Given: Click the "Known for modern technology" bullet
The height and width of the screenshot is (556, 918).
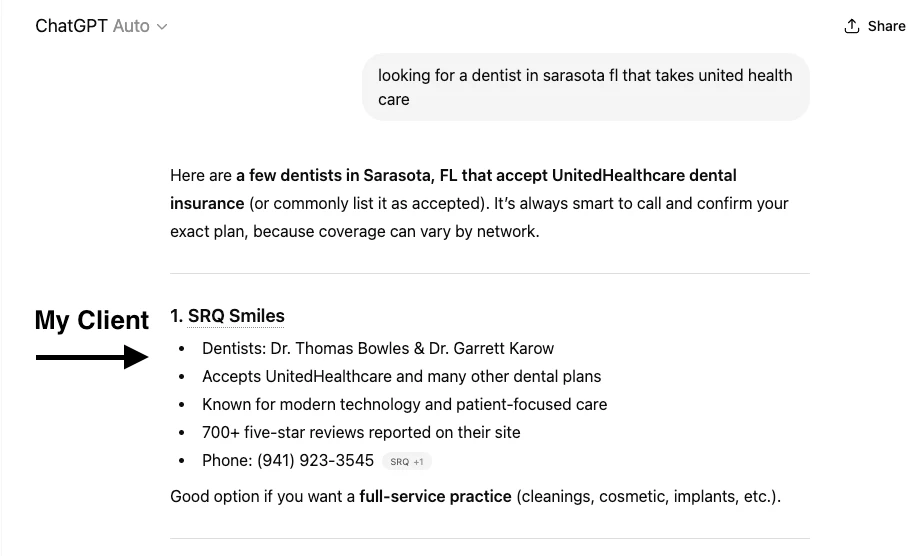Looking at the screenshot, I should 404,404.
